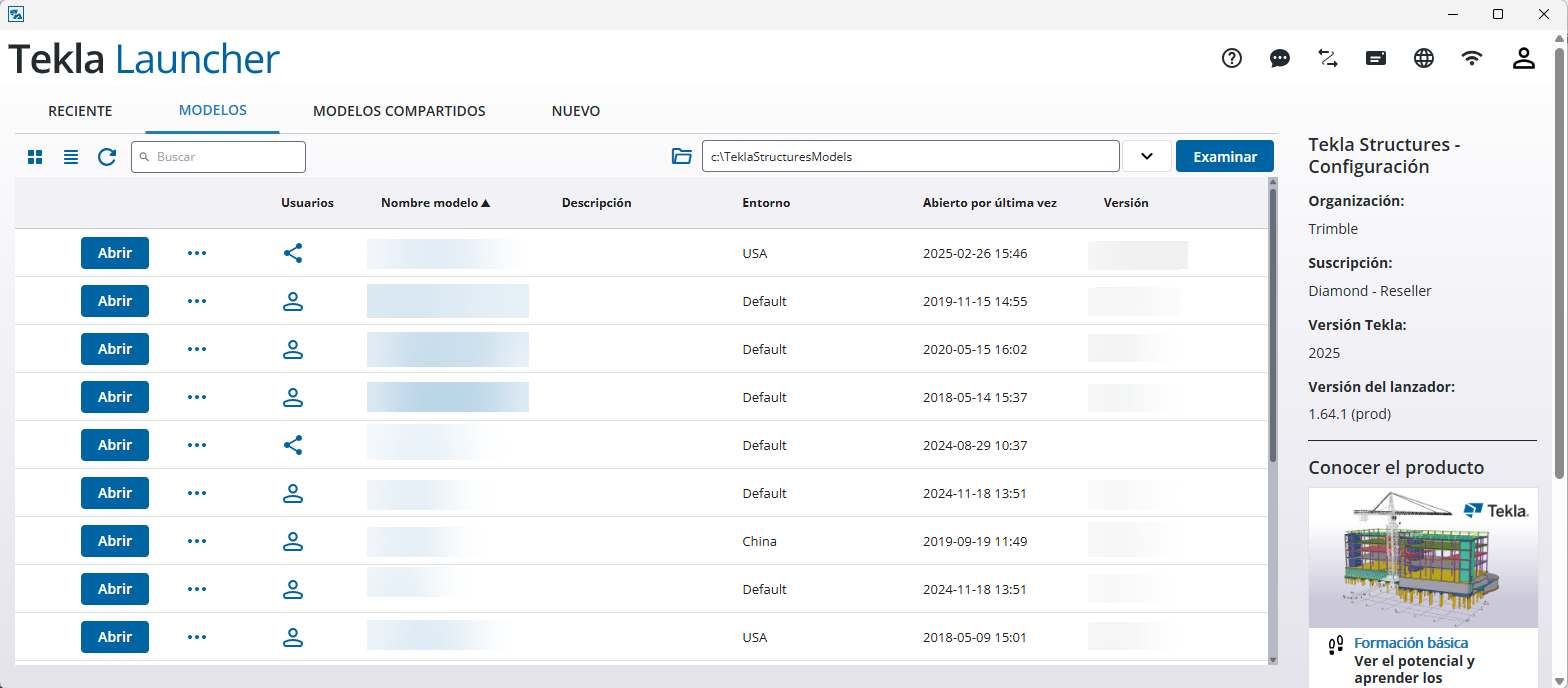This screenshot has width=1568, height=688.
Task: Switch to the RECIENTE tab
Action: [x=80, y=111]
